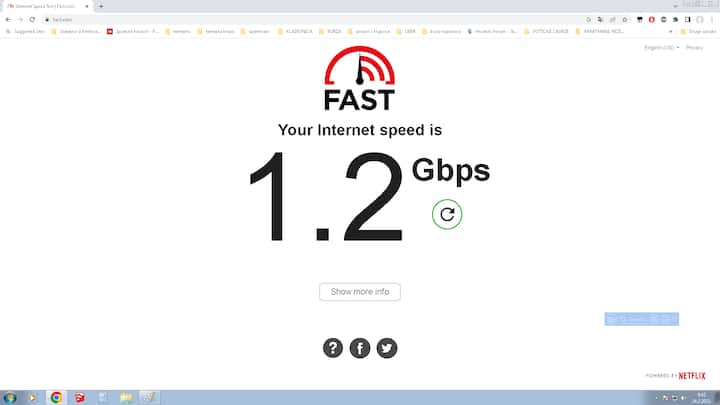Reload the page using browser refresh button
The height and width of the screenshot is (405, 720).
coord(32,20)
